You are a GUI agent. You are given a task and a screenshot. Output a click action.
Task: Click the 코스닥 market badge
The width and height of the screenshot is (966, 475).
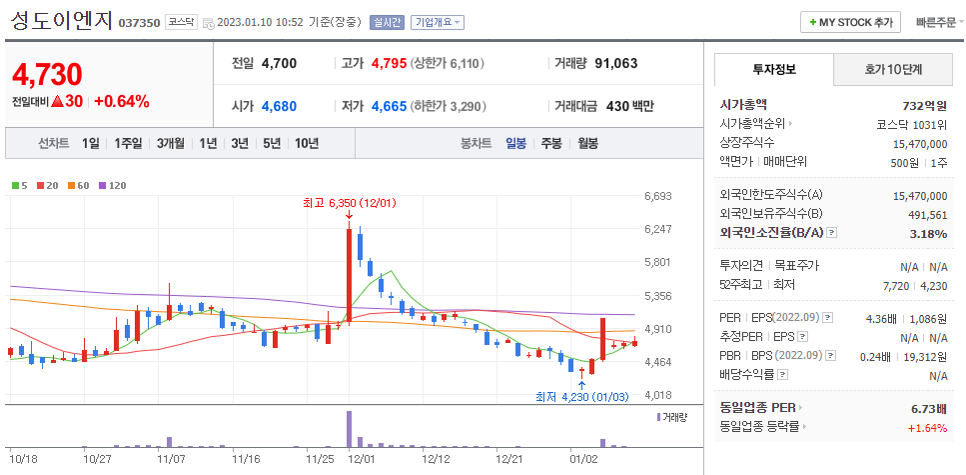[x=181, y=23]
